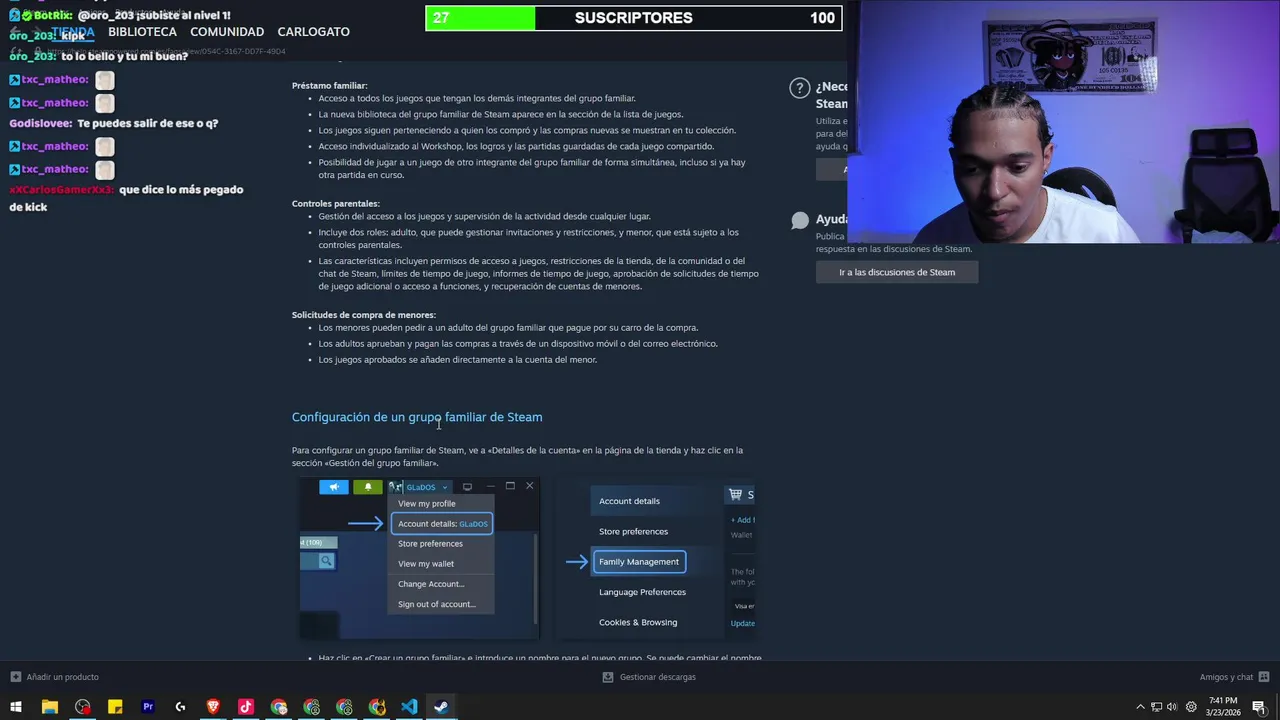Click the volume speaker icon in the tray
This screenshot has width=1280, height=720.
tap(1173, 707)
